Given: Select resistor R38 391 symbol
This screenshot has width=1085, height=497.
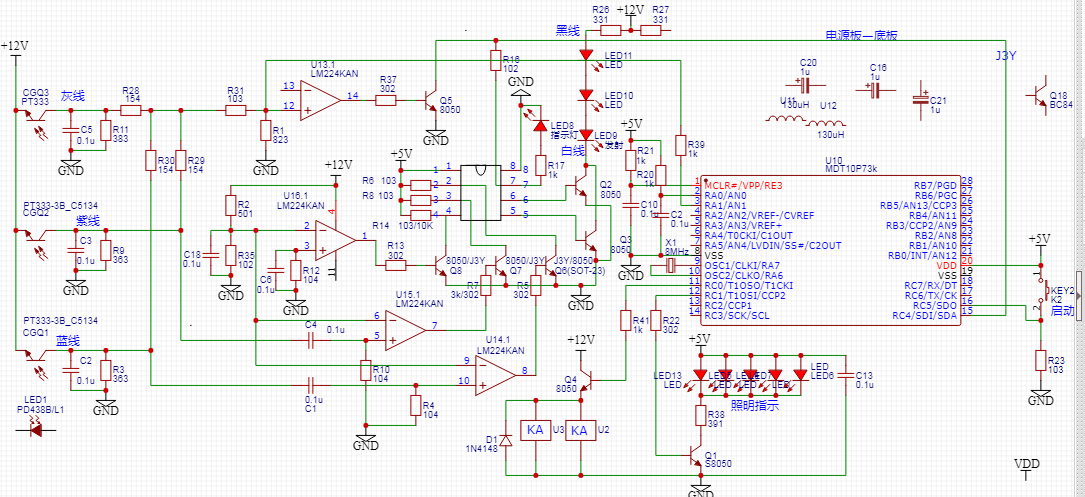Looking at the screenshot, I should [701, 415].
